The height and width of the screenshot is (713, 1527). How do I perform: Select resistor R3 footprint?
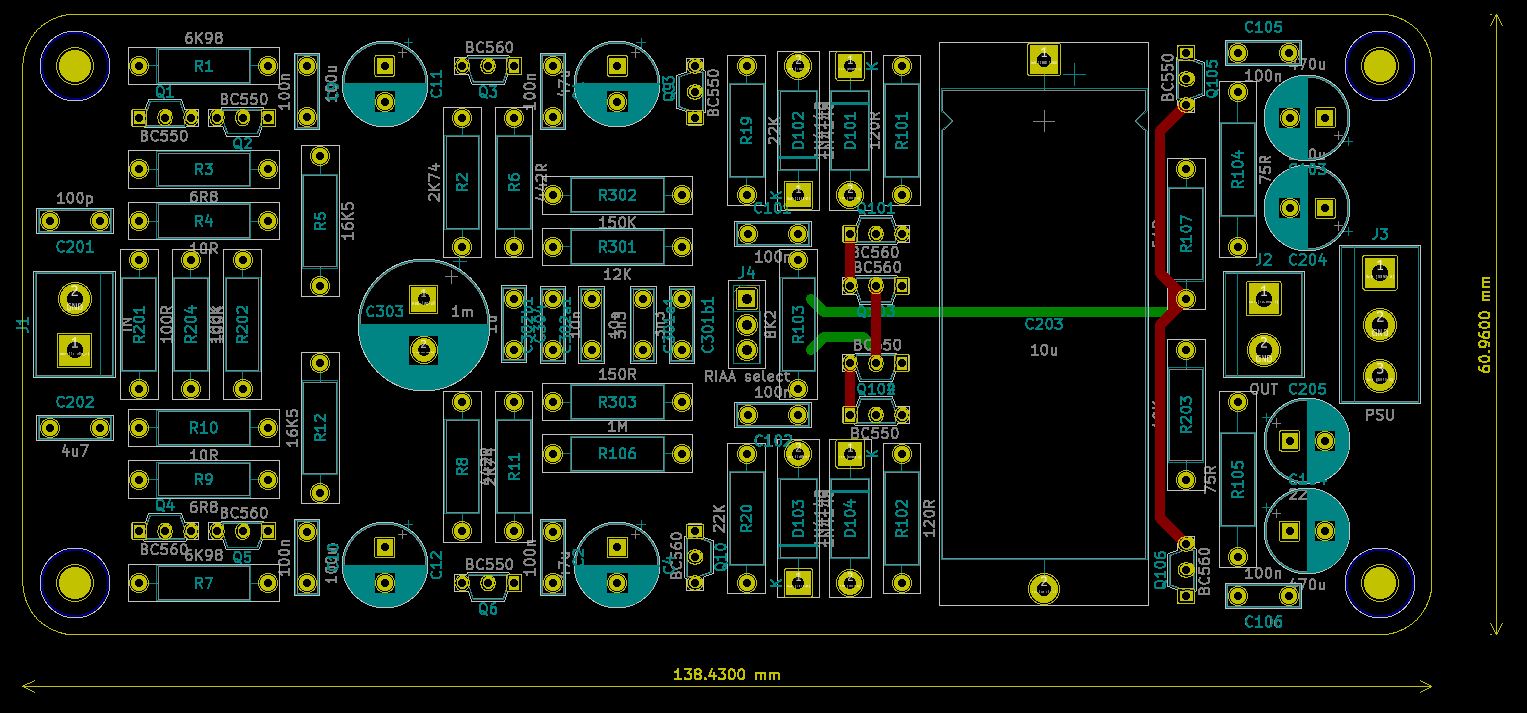(x=203, y=169)
